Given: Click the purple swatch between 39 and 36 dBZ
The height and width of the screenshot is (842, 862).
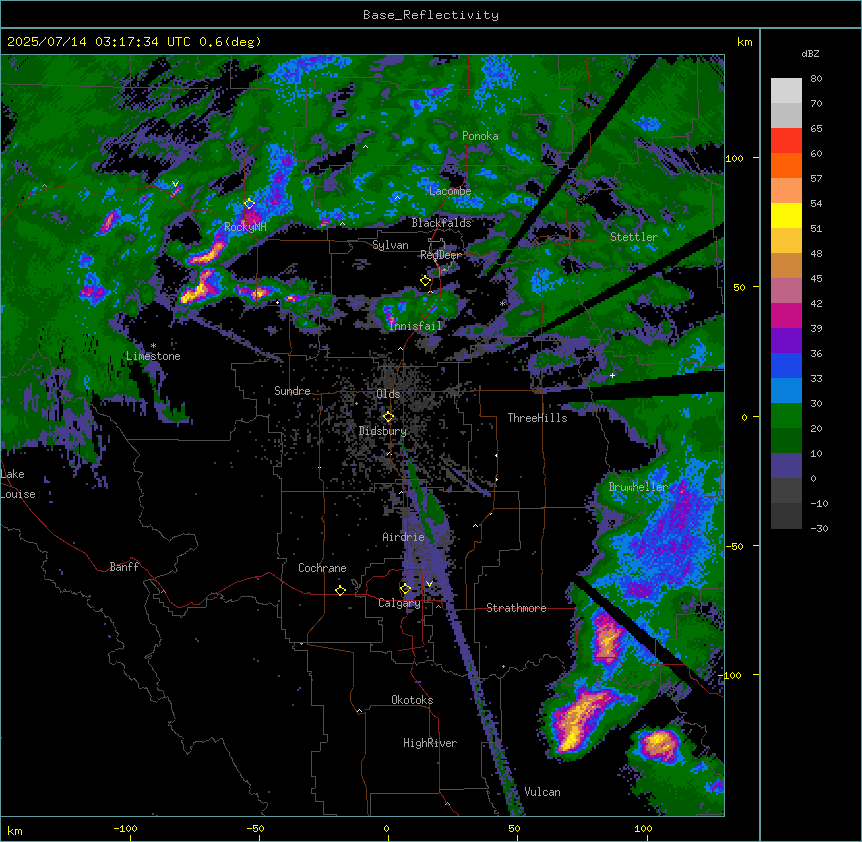Looking at the screenshot, I should [x=786, y=341].
